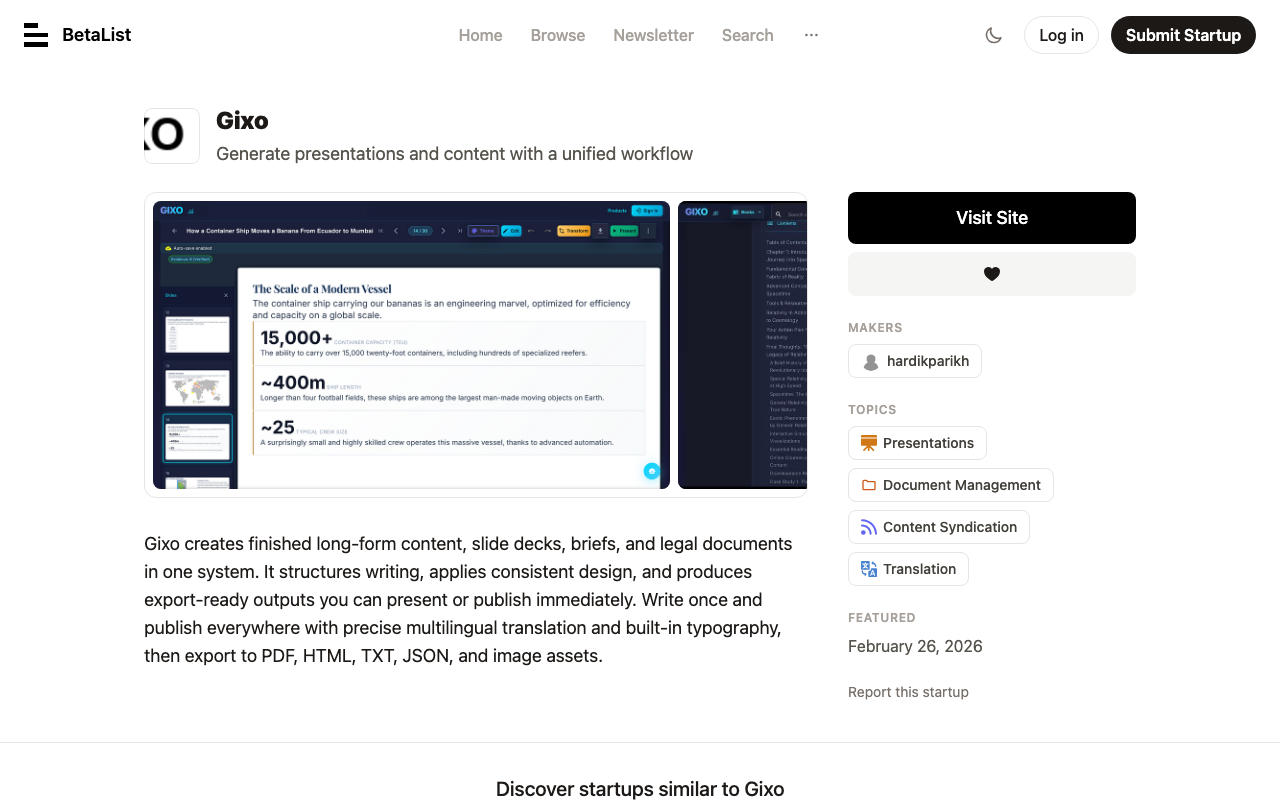Go to the Home menu item

tap(480, 35)
